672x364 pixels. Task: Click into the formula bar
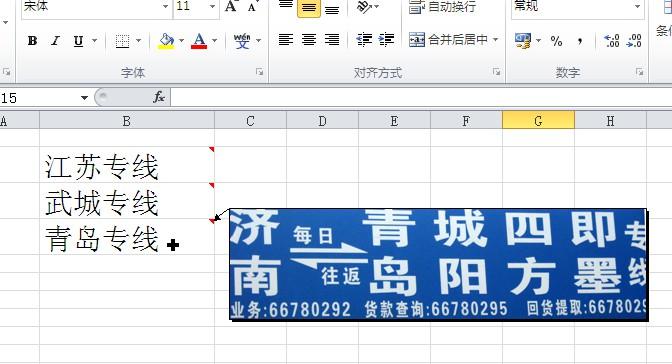(421, 97)
